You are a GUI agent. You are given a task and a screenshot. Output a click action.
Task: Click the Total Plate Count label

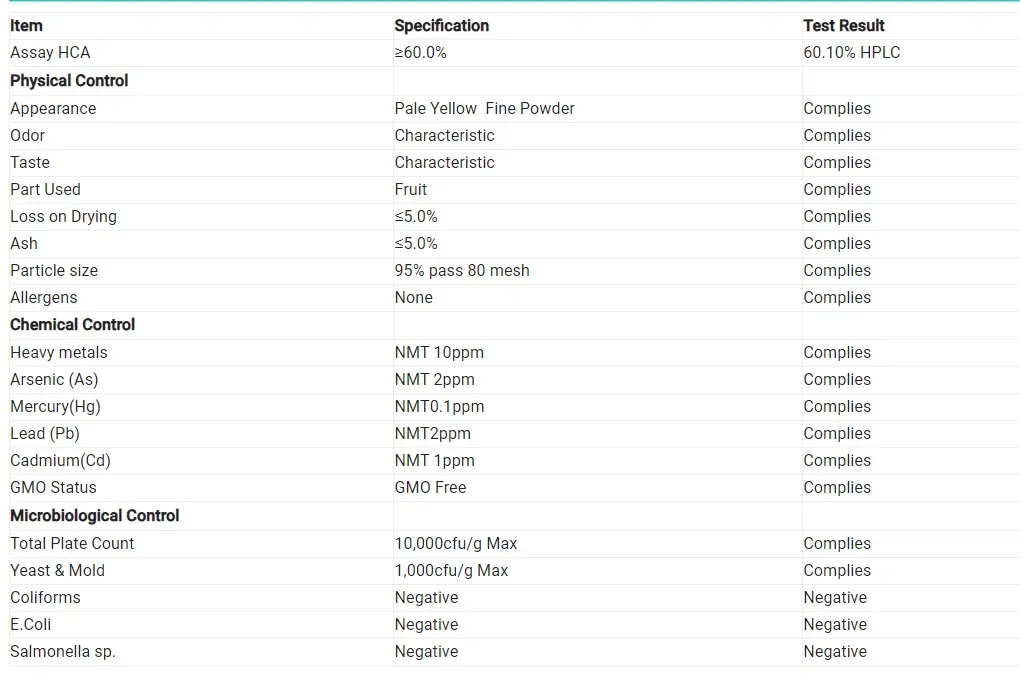pos(72,544)
